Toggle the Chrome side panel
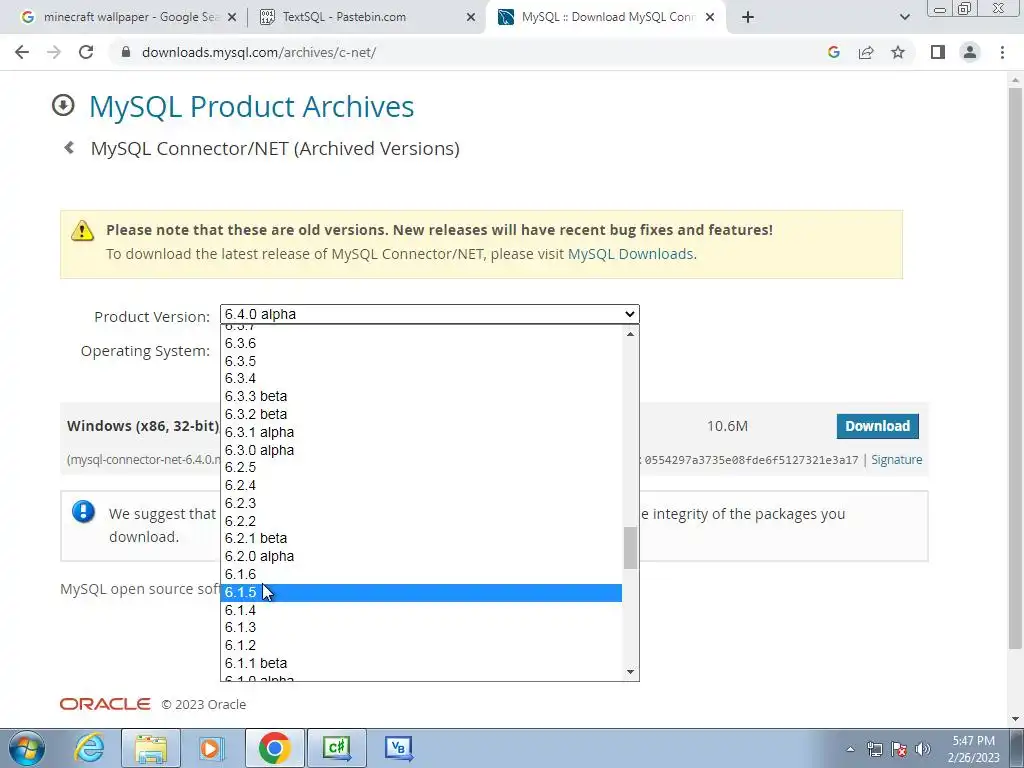1024x768 pixels. pos(938,52)
